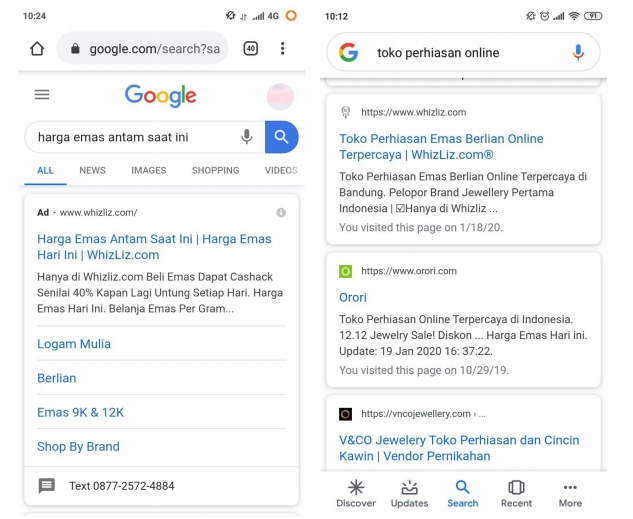Open 'Toko Perhiasan Emas Berlian Online' result

pos(441,146)
